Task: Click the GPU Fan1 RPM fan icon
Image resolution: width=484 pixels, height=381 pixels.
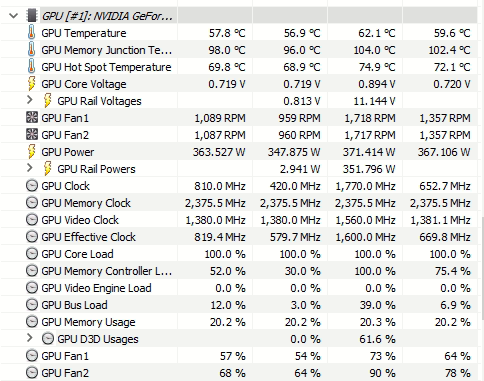Action: 32,118
